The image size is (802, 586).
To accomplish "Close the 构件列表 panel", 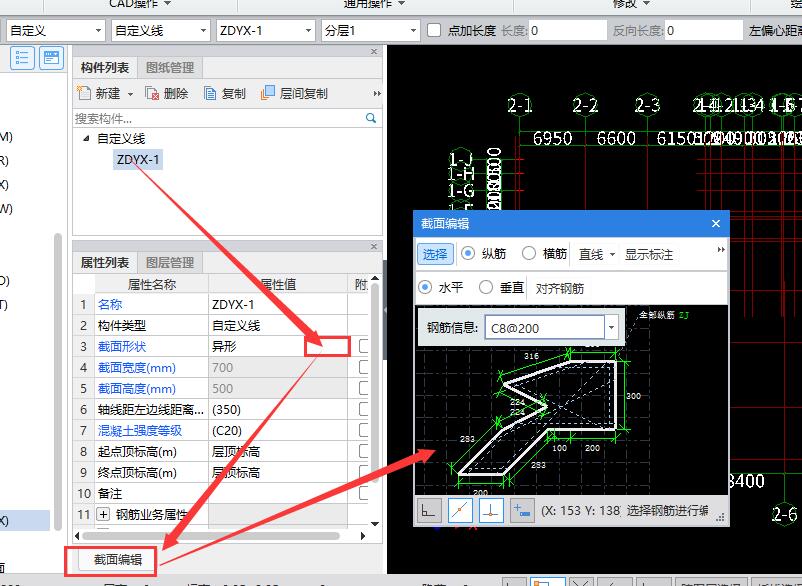I will click(374, 52).
